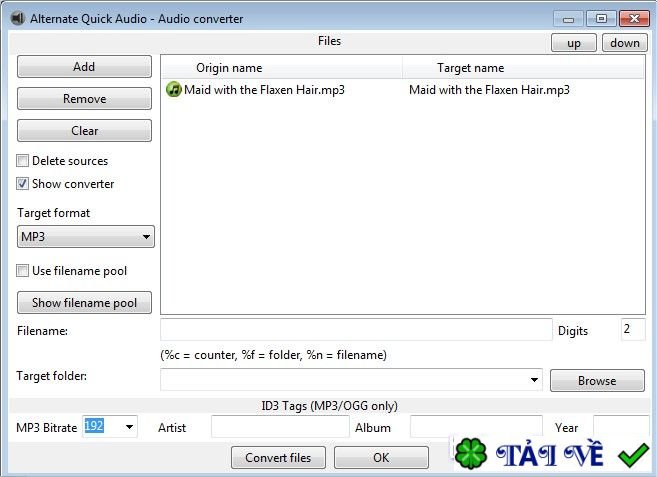657x477 pixels.
Task: Click the green clover watermark icon
Action: [x=471, y=454]
